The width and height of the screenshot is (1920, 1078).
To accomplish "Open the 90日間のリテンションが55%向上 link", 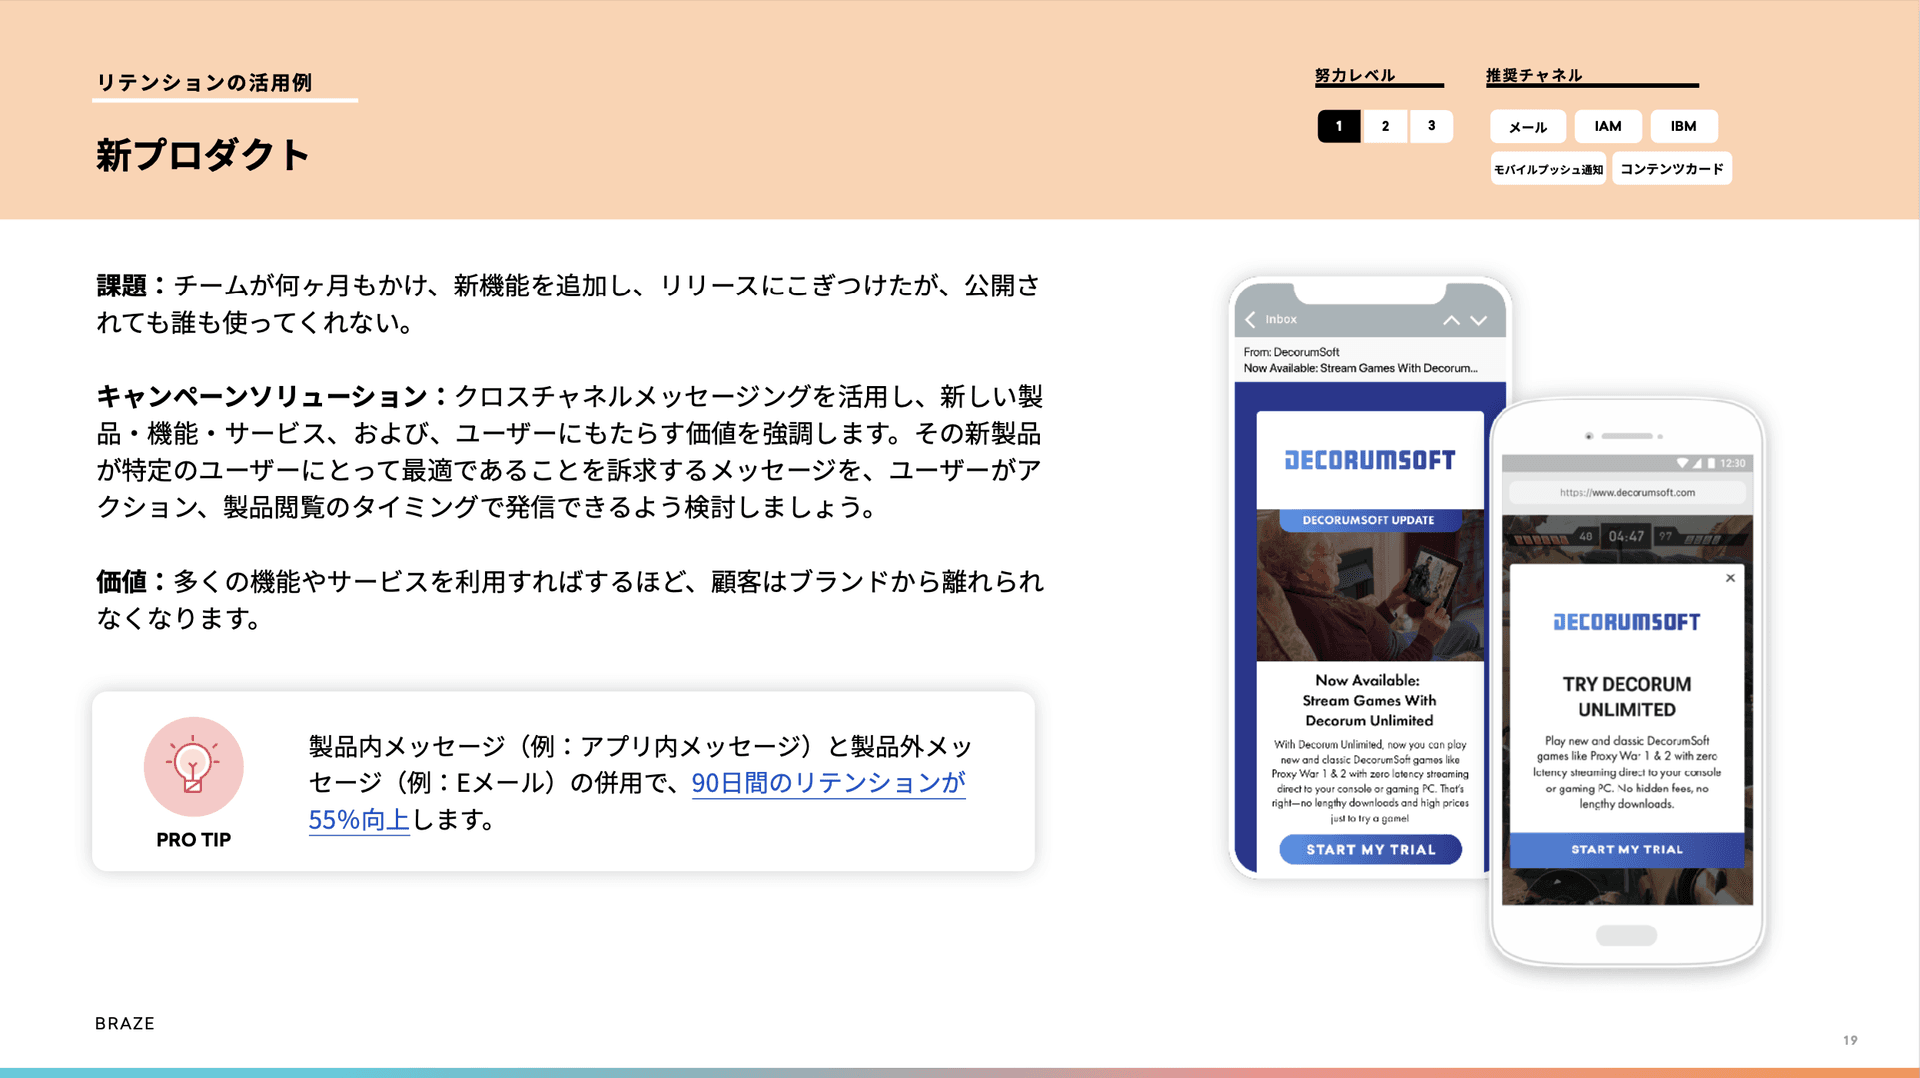I will (828, 783).
